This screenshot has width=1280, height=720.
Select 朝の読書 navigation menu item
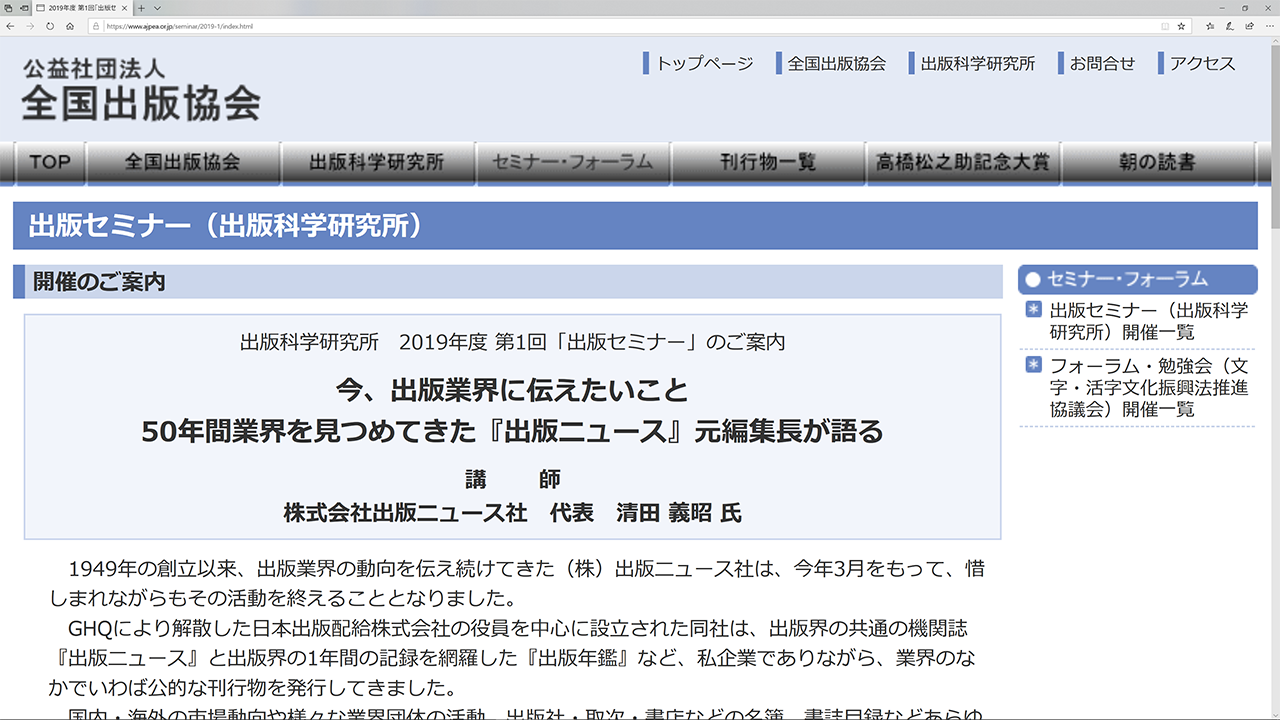click(1157, 162)
